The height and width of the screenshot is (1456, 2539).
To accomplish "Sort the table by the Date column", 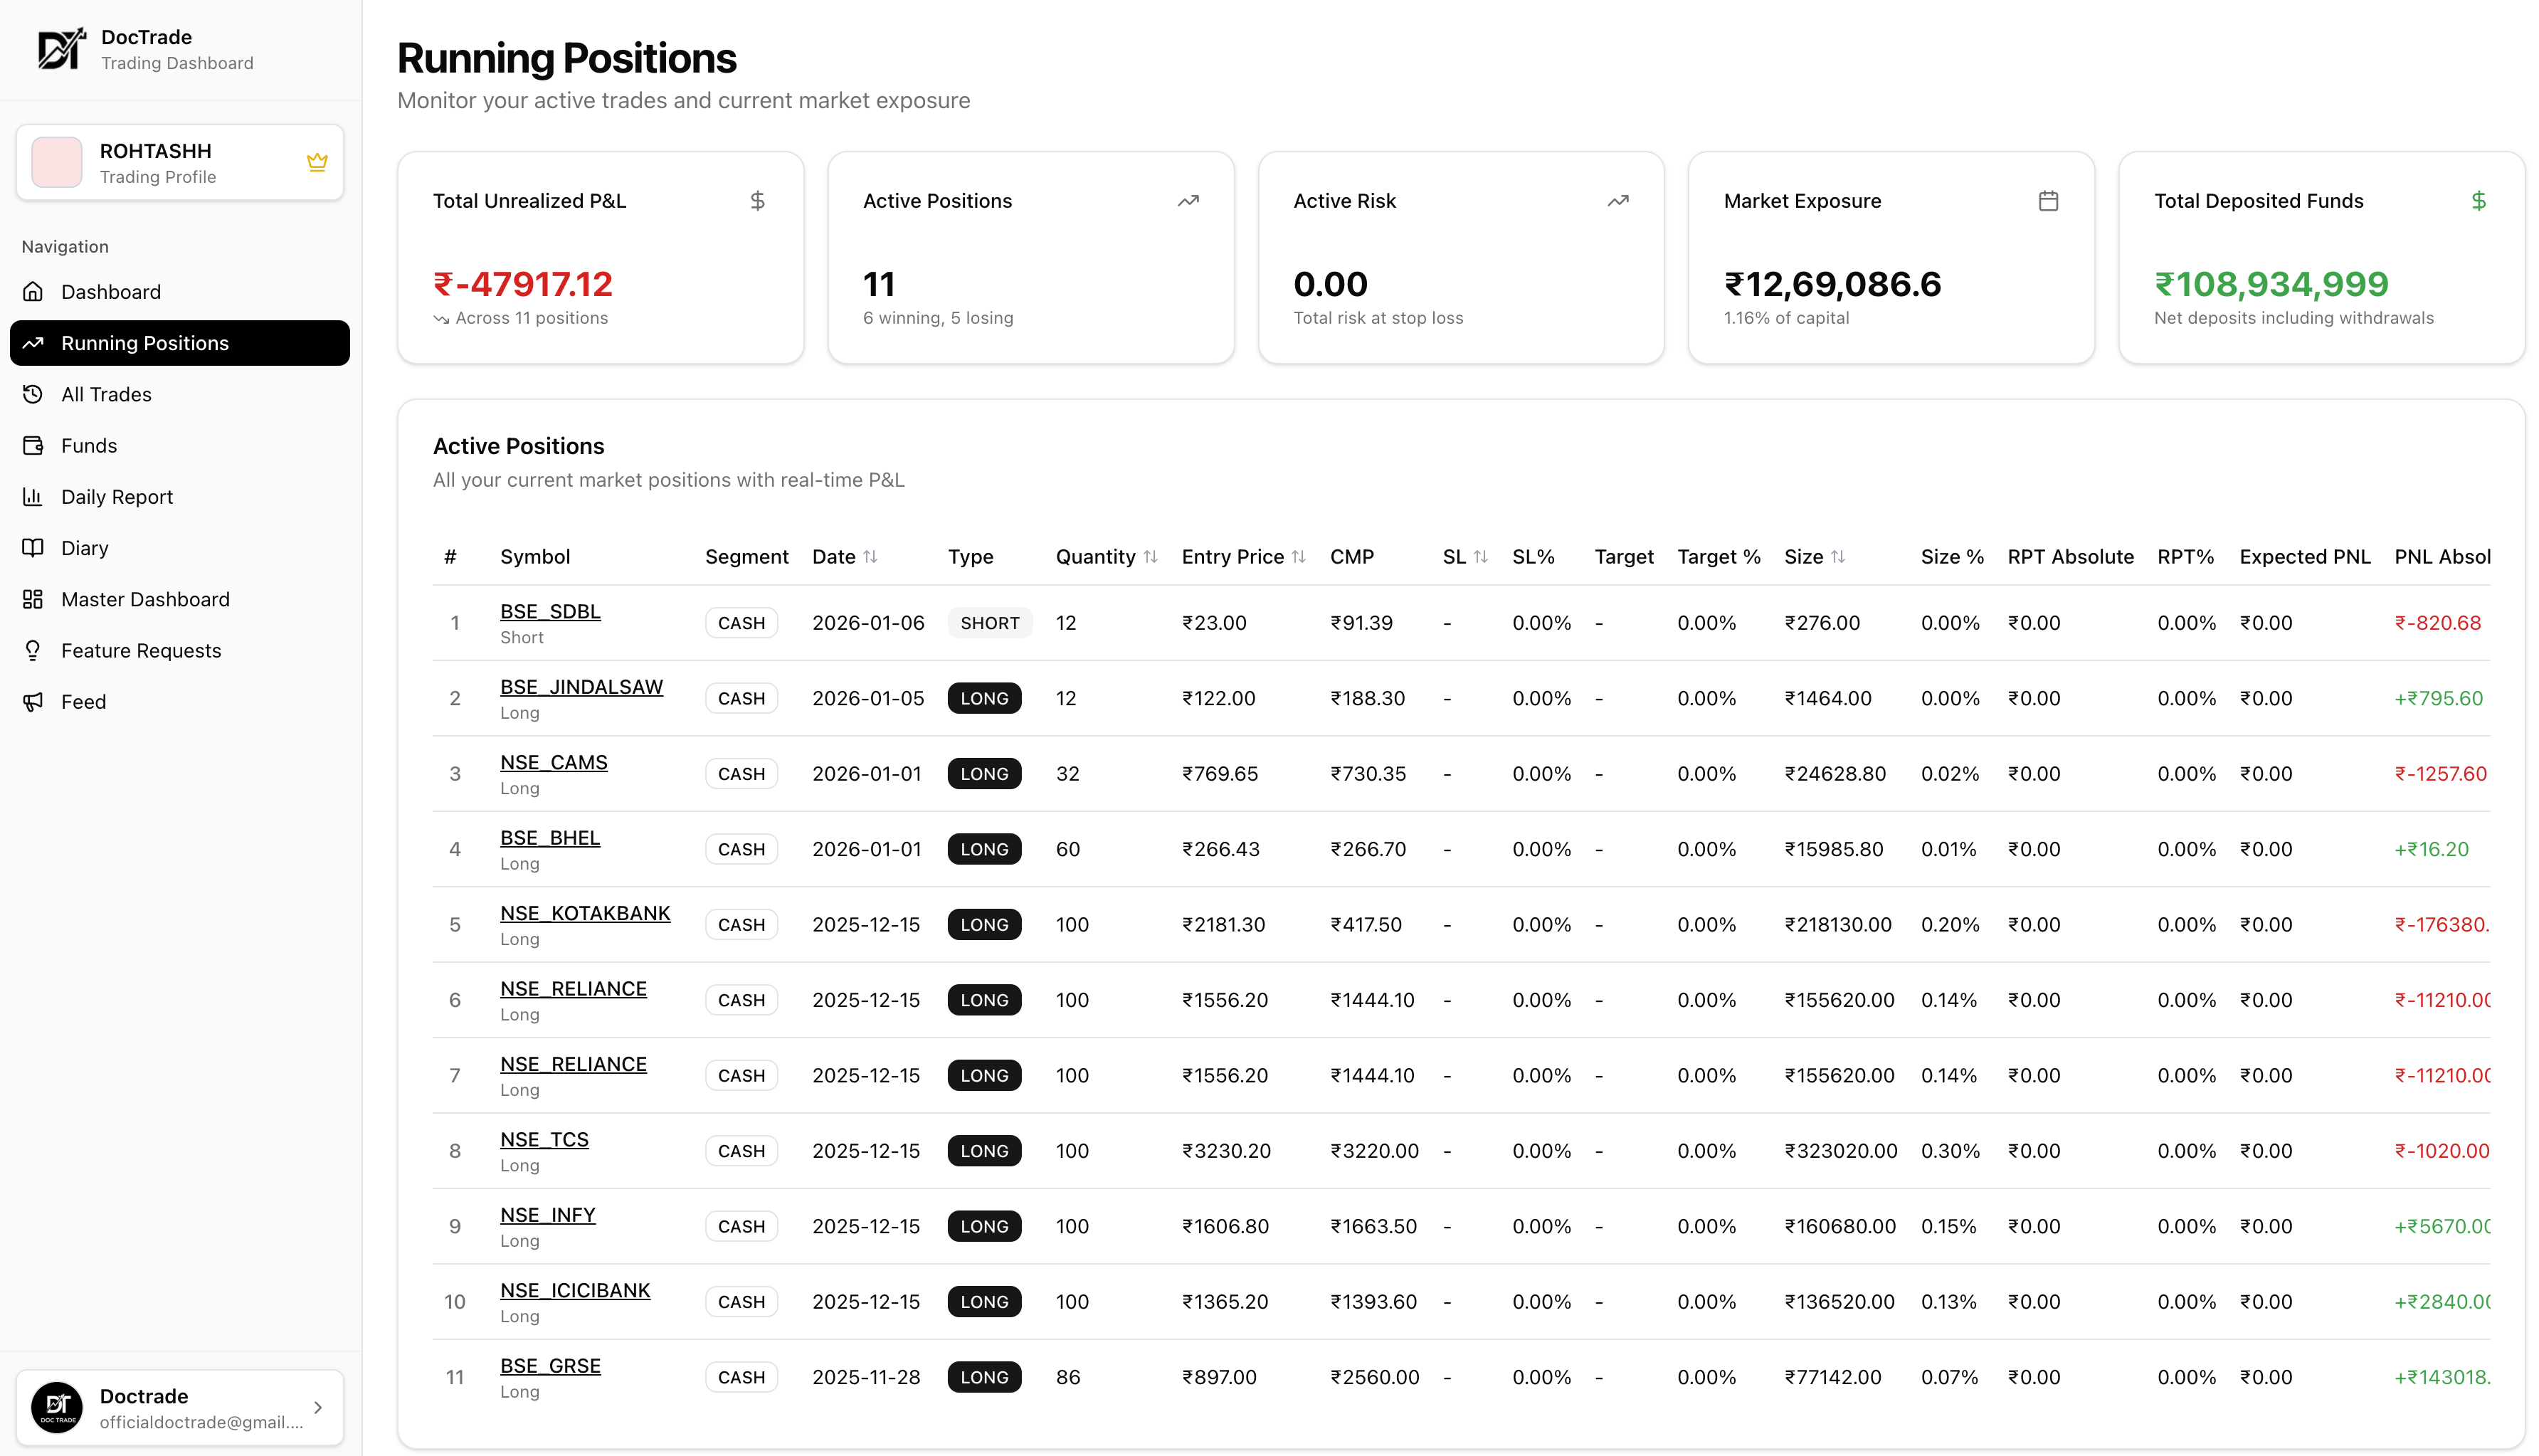I will point(870,557).
